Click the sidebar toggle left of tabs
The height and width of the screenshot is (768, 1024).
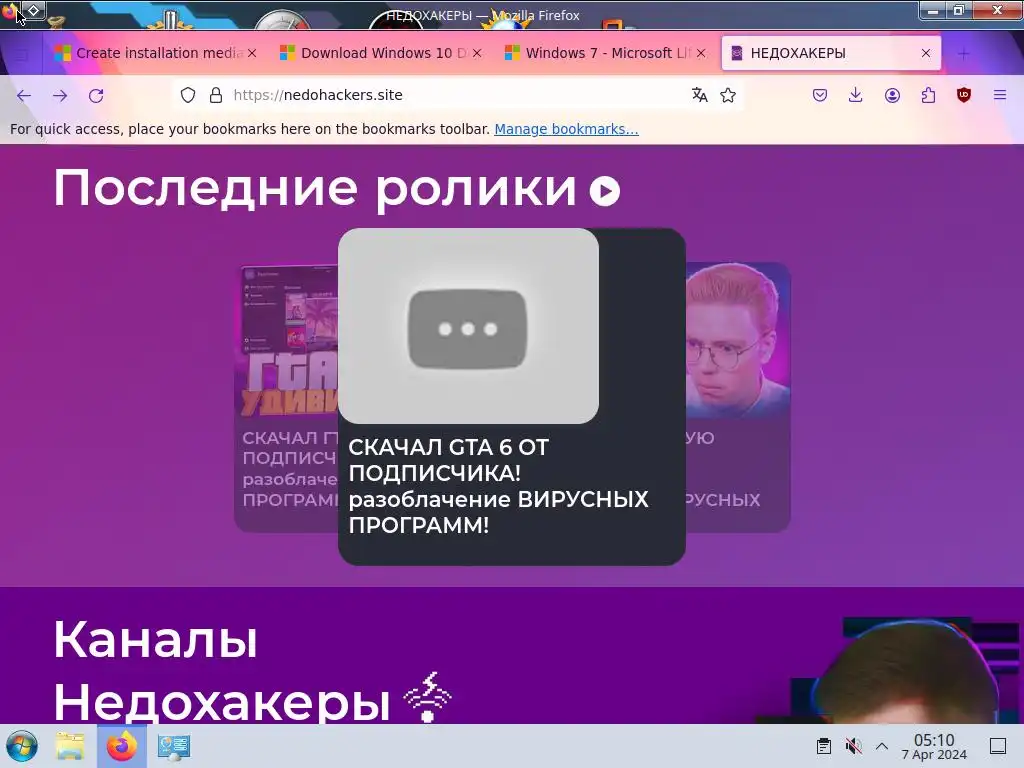point(22,55)
